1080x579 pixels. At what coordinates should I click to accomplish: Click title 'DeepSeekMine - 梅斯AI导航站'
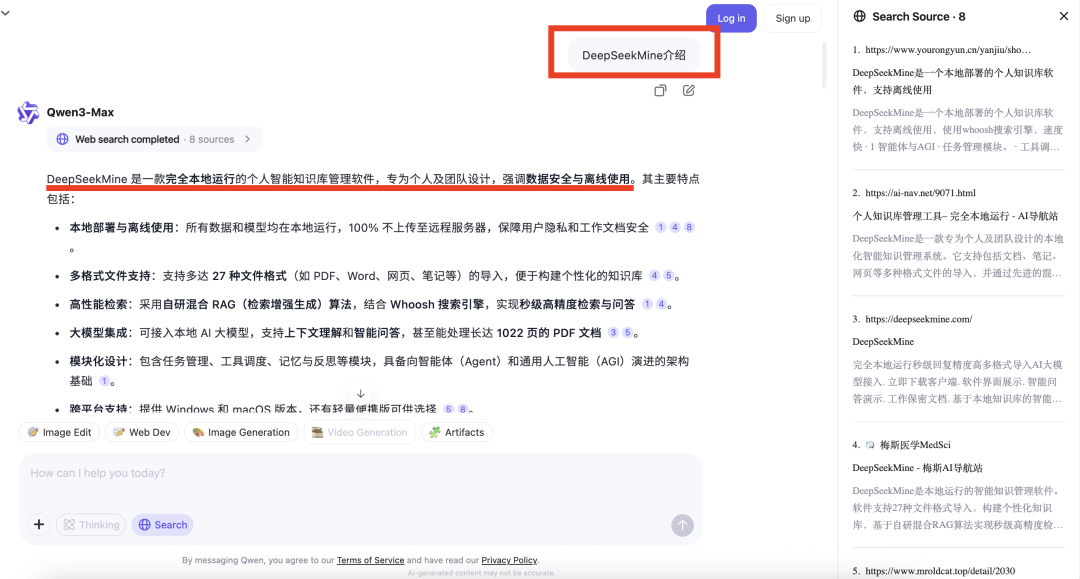(917, 467)
